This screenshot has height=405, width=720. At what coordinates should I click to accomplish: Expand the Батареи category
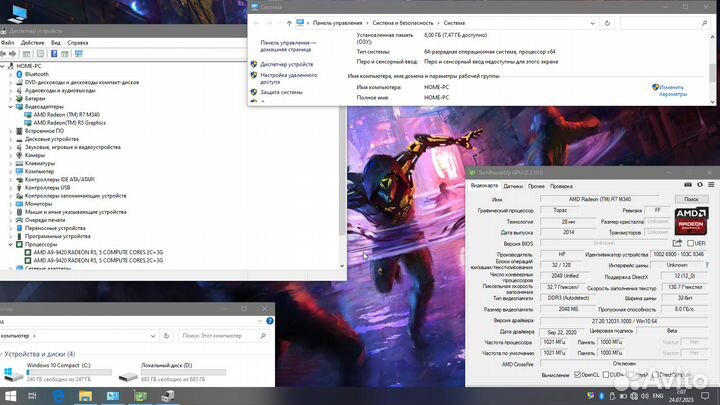11,99
